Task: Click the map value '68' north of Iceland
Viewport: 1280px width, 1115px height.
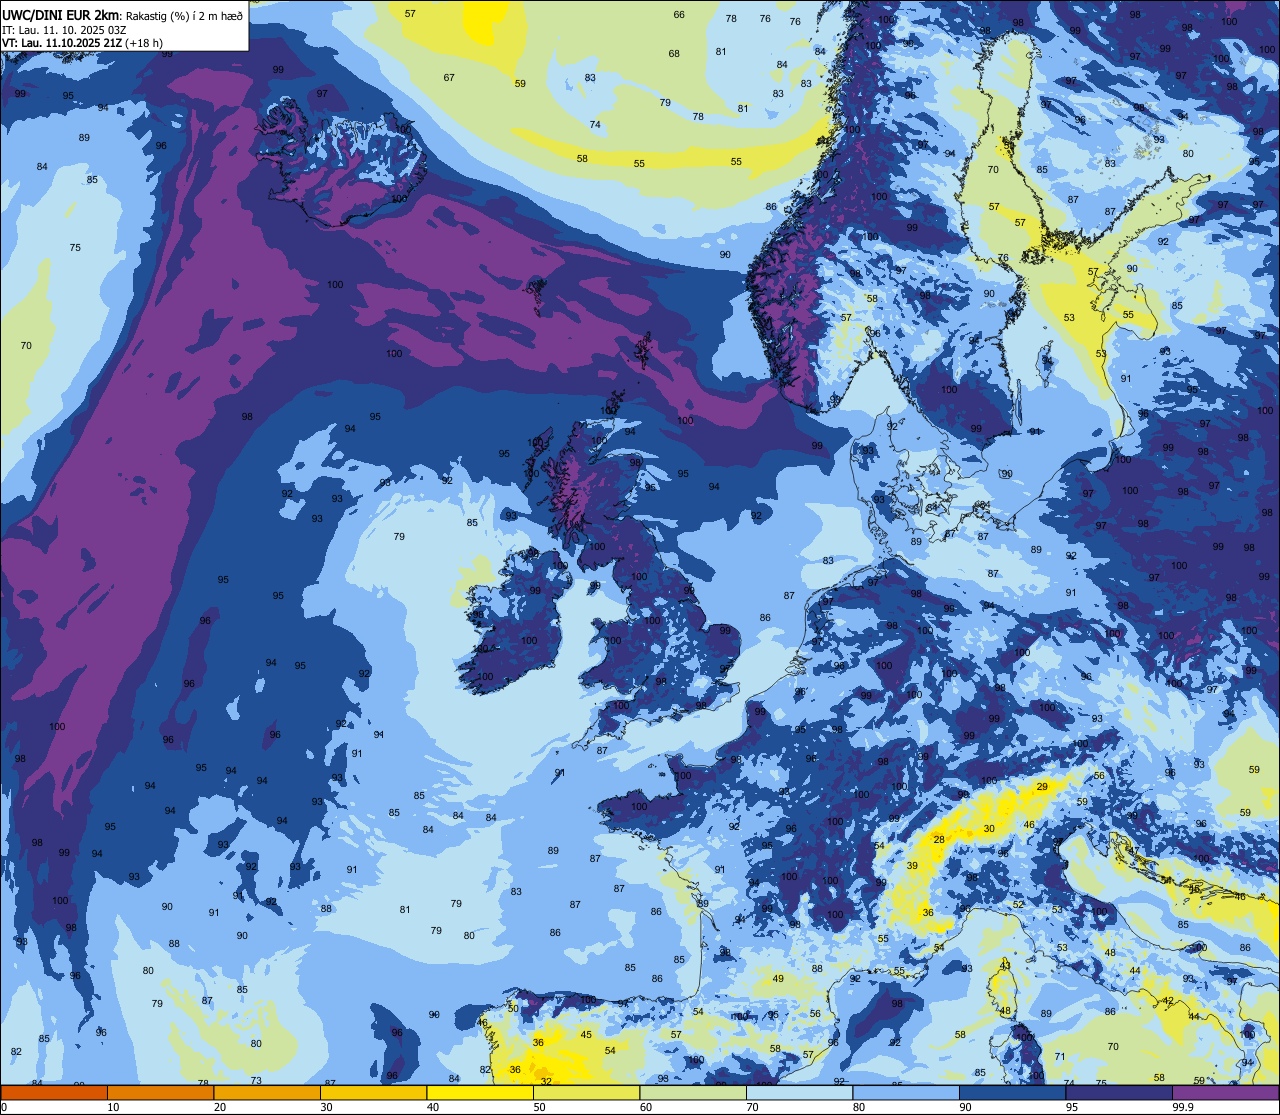Action: pos(674,53)
